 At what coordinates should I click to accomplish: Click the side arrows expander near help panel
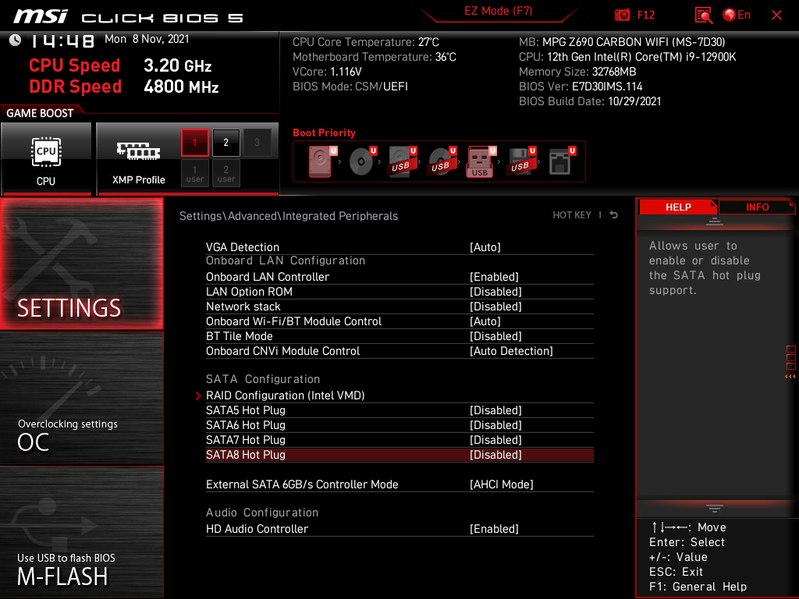click(790, 362)
